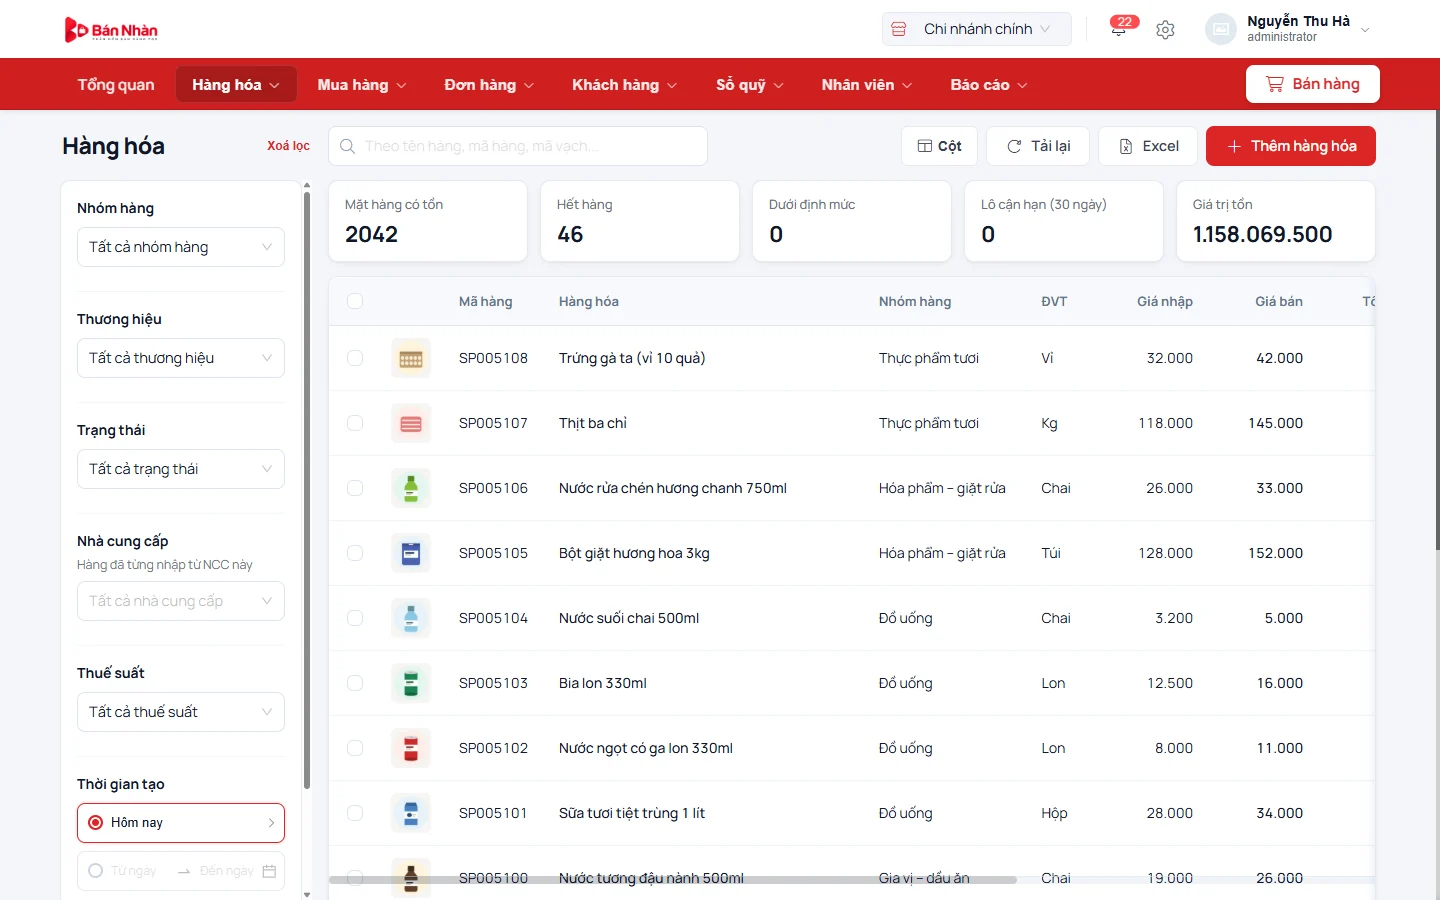Click the egg tray icon for Trứng gà ta
The height and width of the screenshot is (900, 1440).
(411, 358)
